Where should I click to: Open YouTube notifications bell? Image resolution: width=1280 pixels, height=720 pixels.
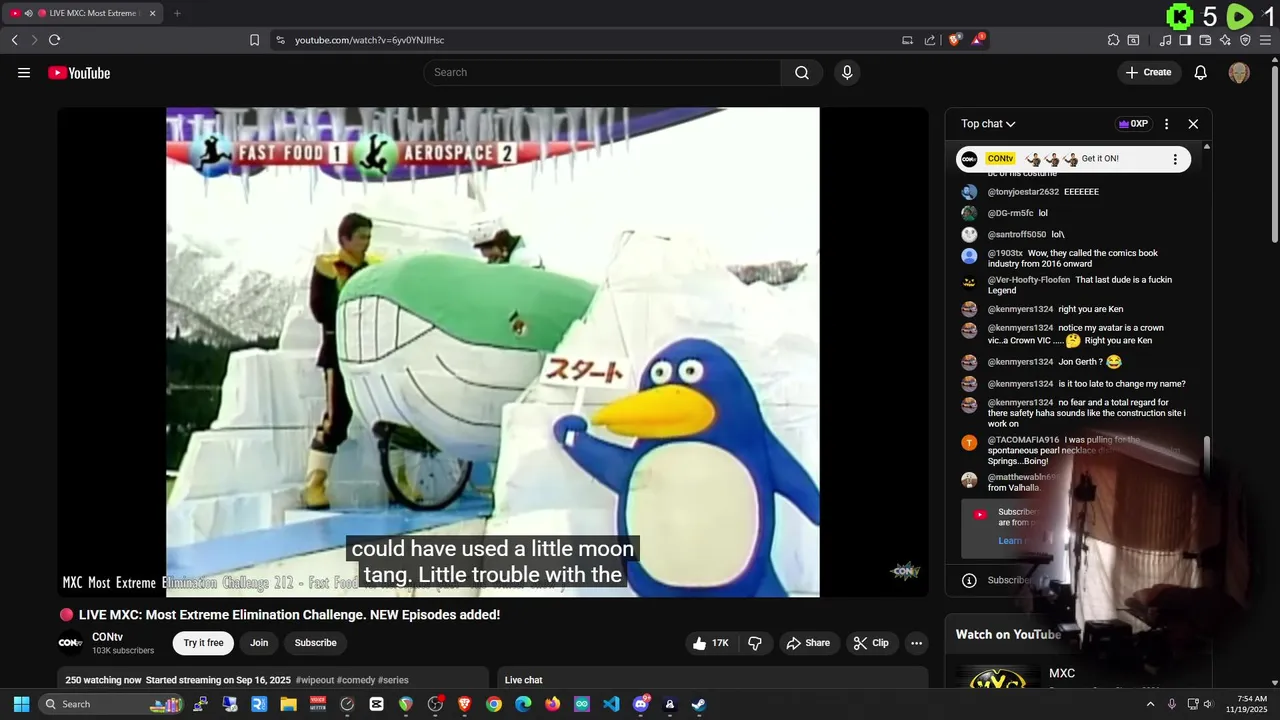coord(1201,72)
